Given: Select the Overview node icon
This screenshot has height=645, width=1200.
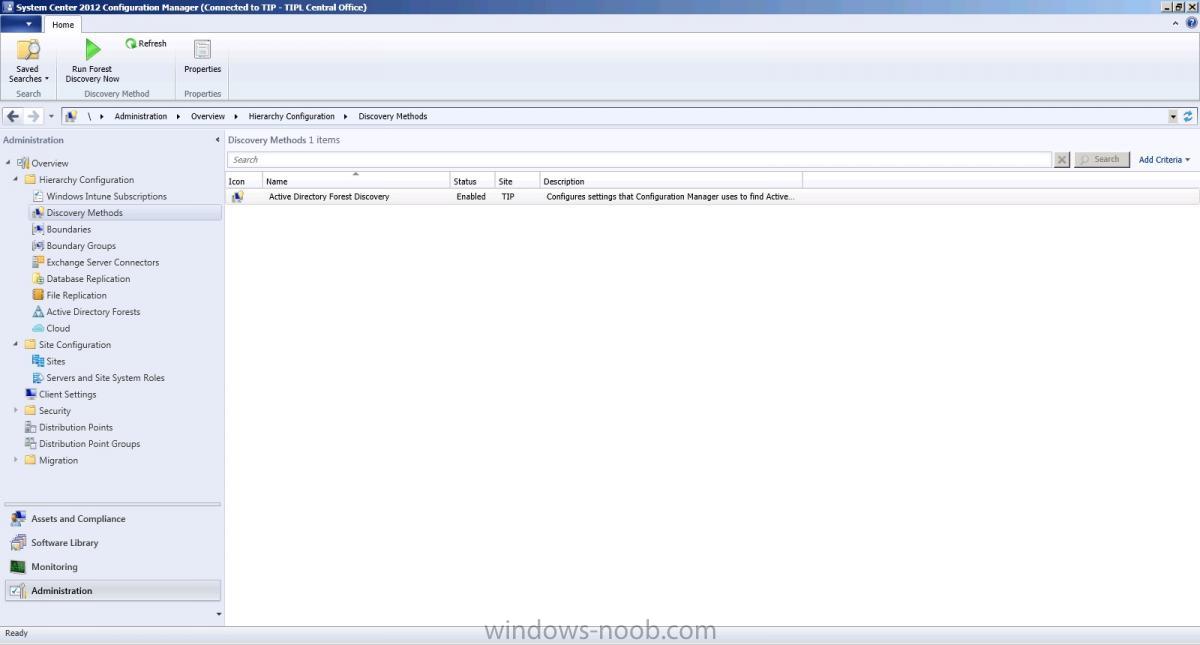Looking at the screenshot, I should pos(23,163).
